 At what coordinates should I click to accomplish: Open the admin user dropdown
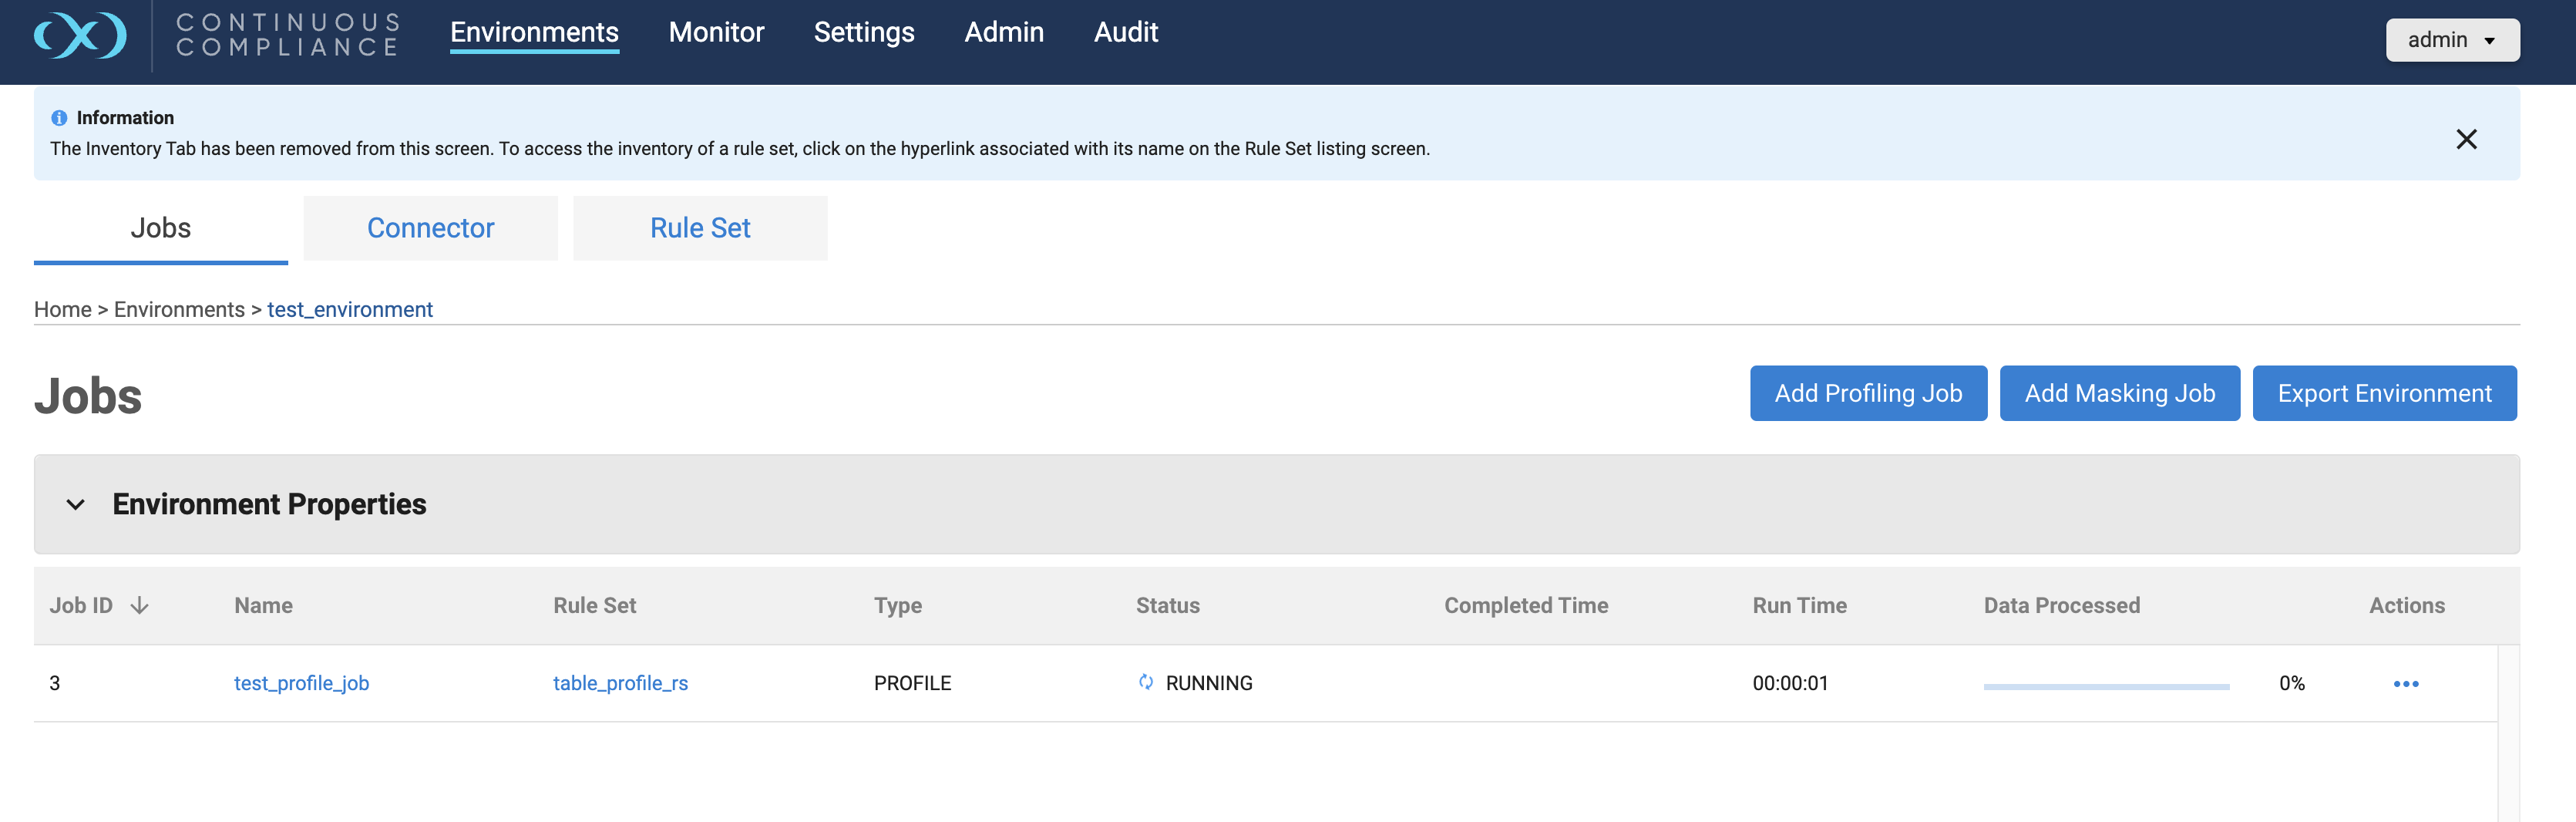(x=2451, y=40)
